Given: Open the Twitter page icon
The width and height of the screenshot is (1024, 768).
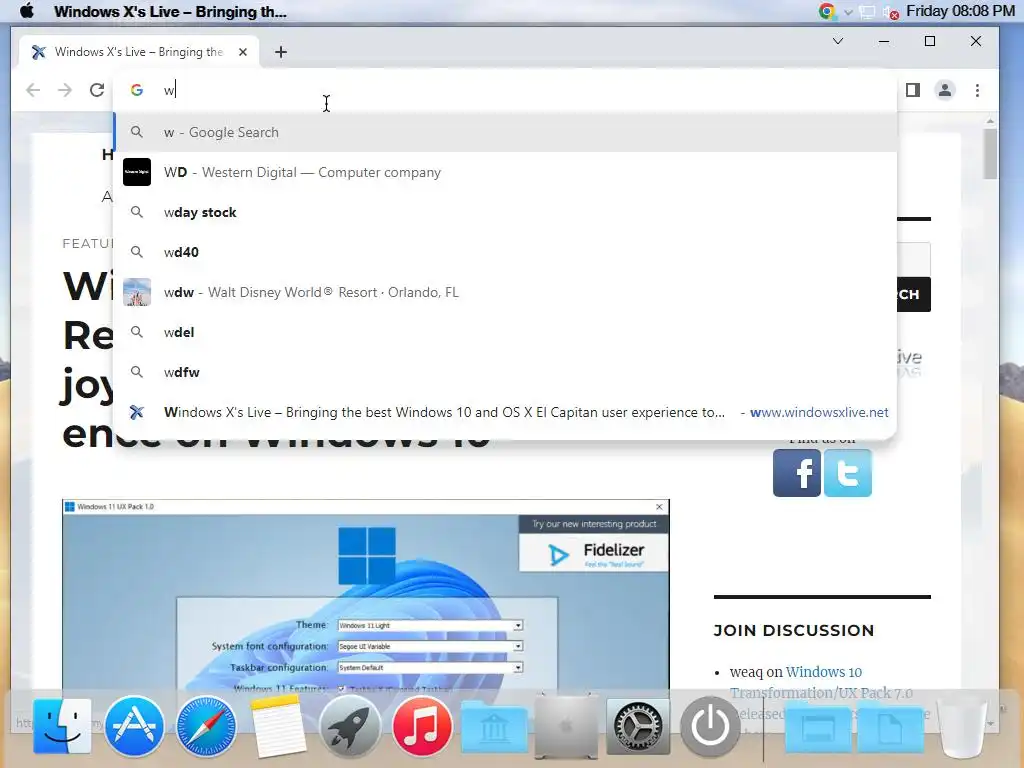Looking at the screenshot, I should coord(848,473).
